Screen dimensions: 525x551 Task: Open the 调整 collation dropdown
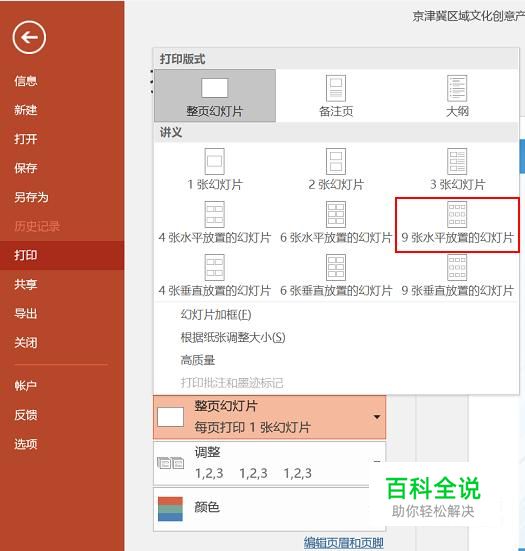coord(270,463)
